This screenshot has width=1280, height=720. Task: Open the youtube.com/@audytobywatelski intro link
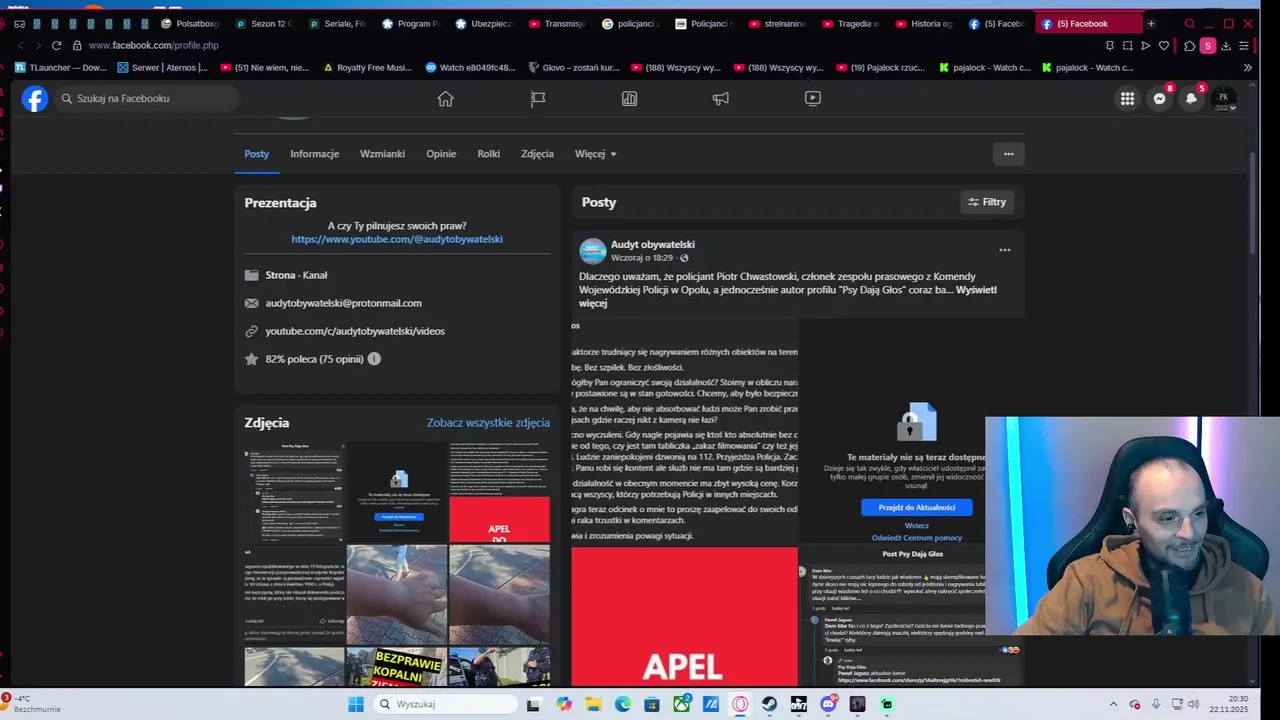click(397, 239)
